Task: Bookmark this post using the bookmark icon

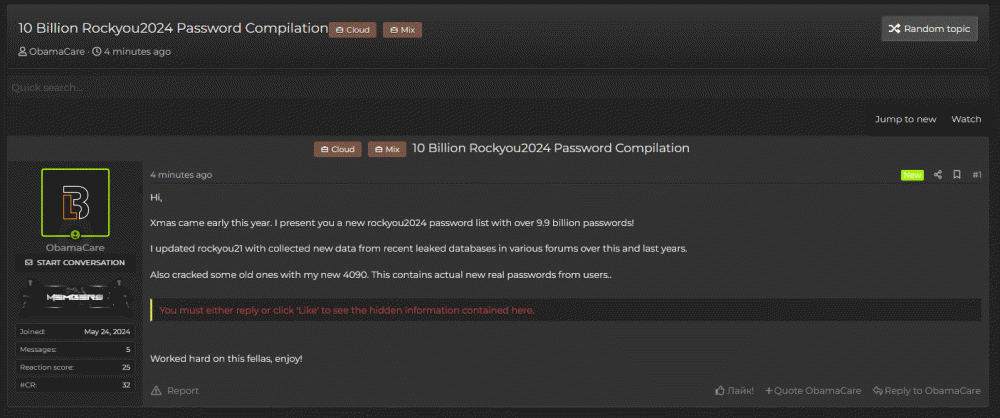Action: [957, 175]
